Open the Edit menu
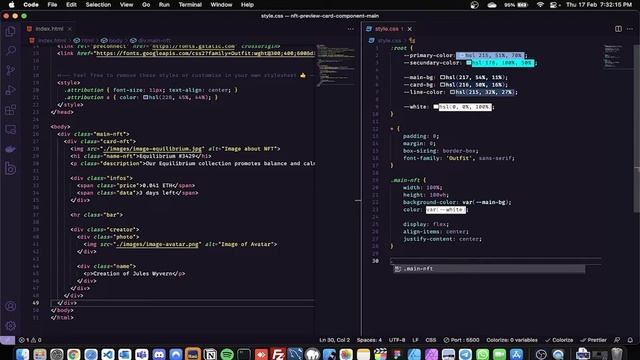This screenshot has height=360, width=640. (71, 4)
